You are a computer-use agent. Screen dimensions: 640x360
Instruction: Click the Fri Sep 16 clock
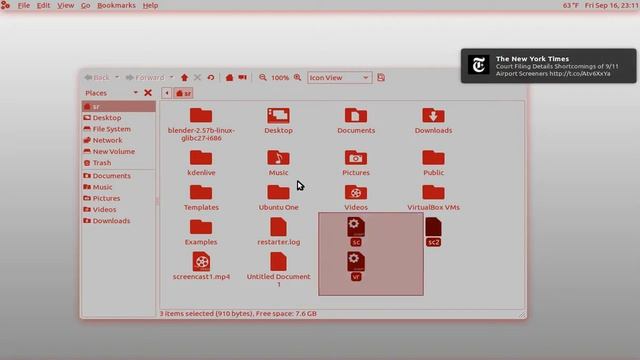pyautogui.click(x=611, y=5)
